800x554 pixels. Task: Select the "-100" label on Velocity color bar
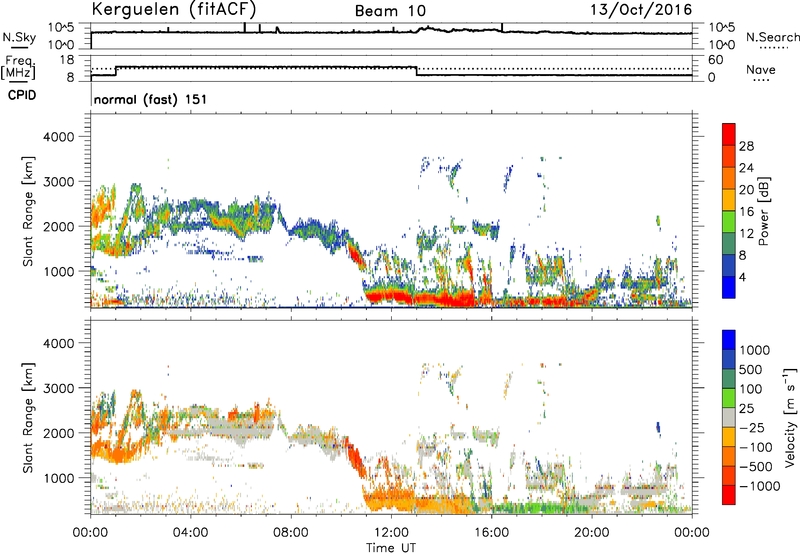pyautogui.click(x=756, y=447)
